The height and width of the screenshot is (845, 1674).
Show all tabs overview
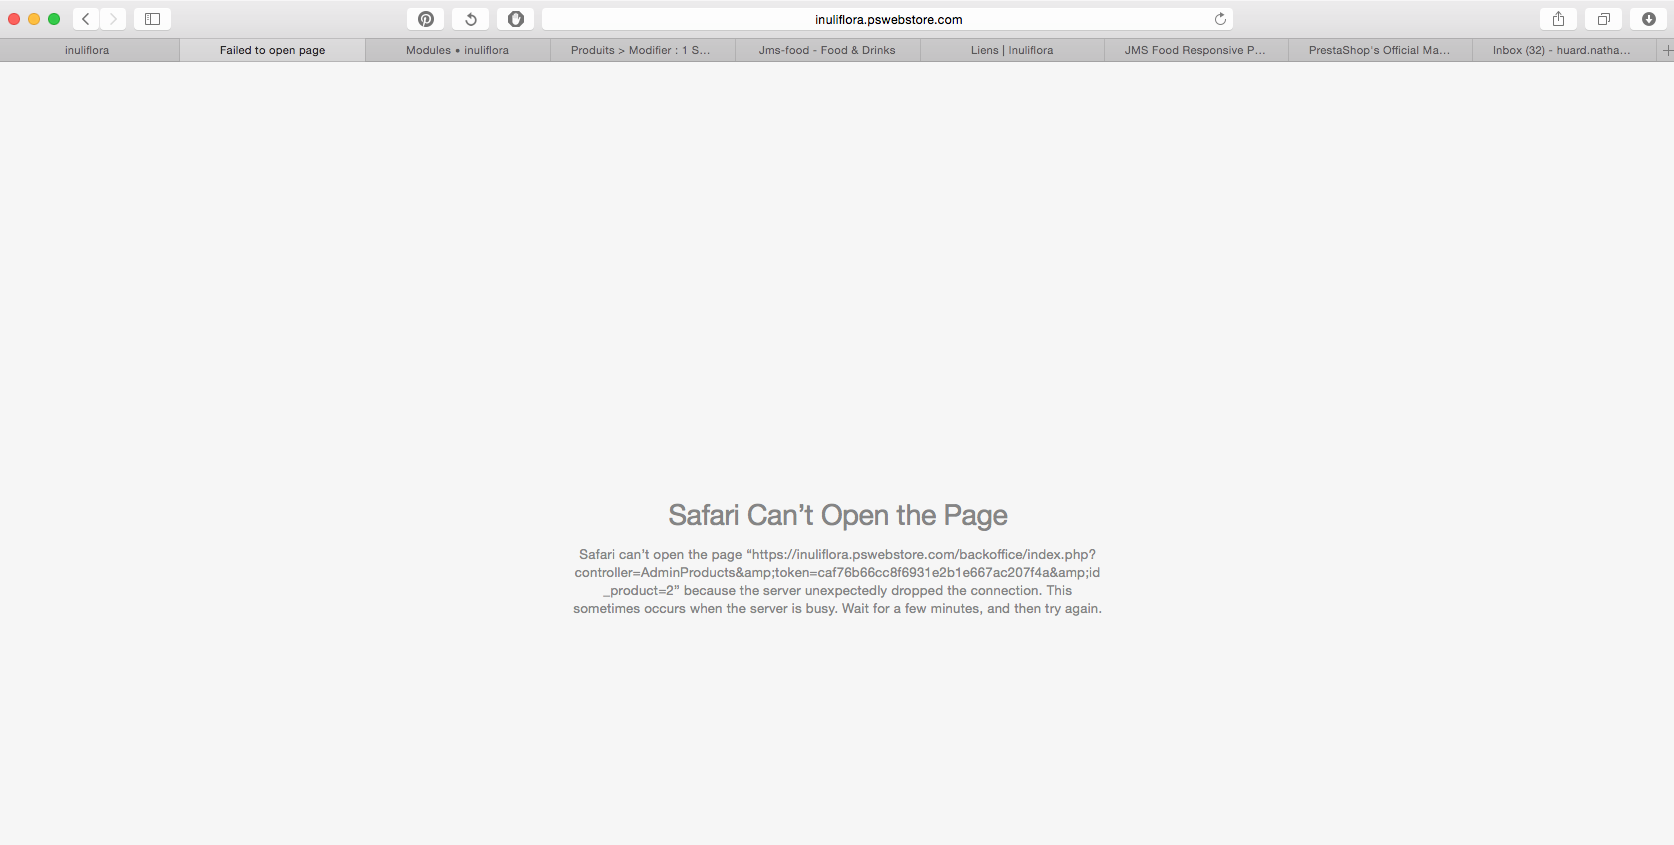click(x=1603, y=19)
